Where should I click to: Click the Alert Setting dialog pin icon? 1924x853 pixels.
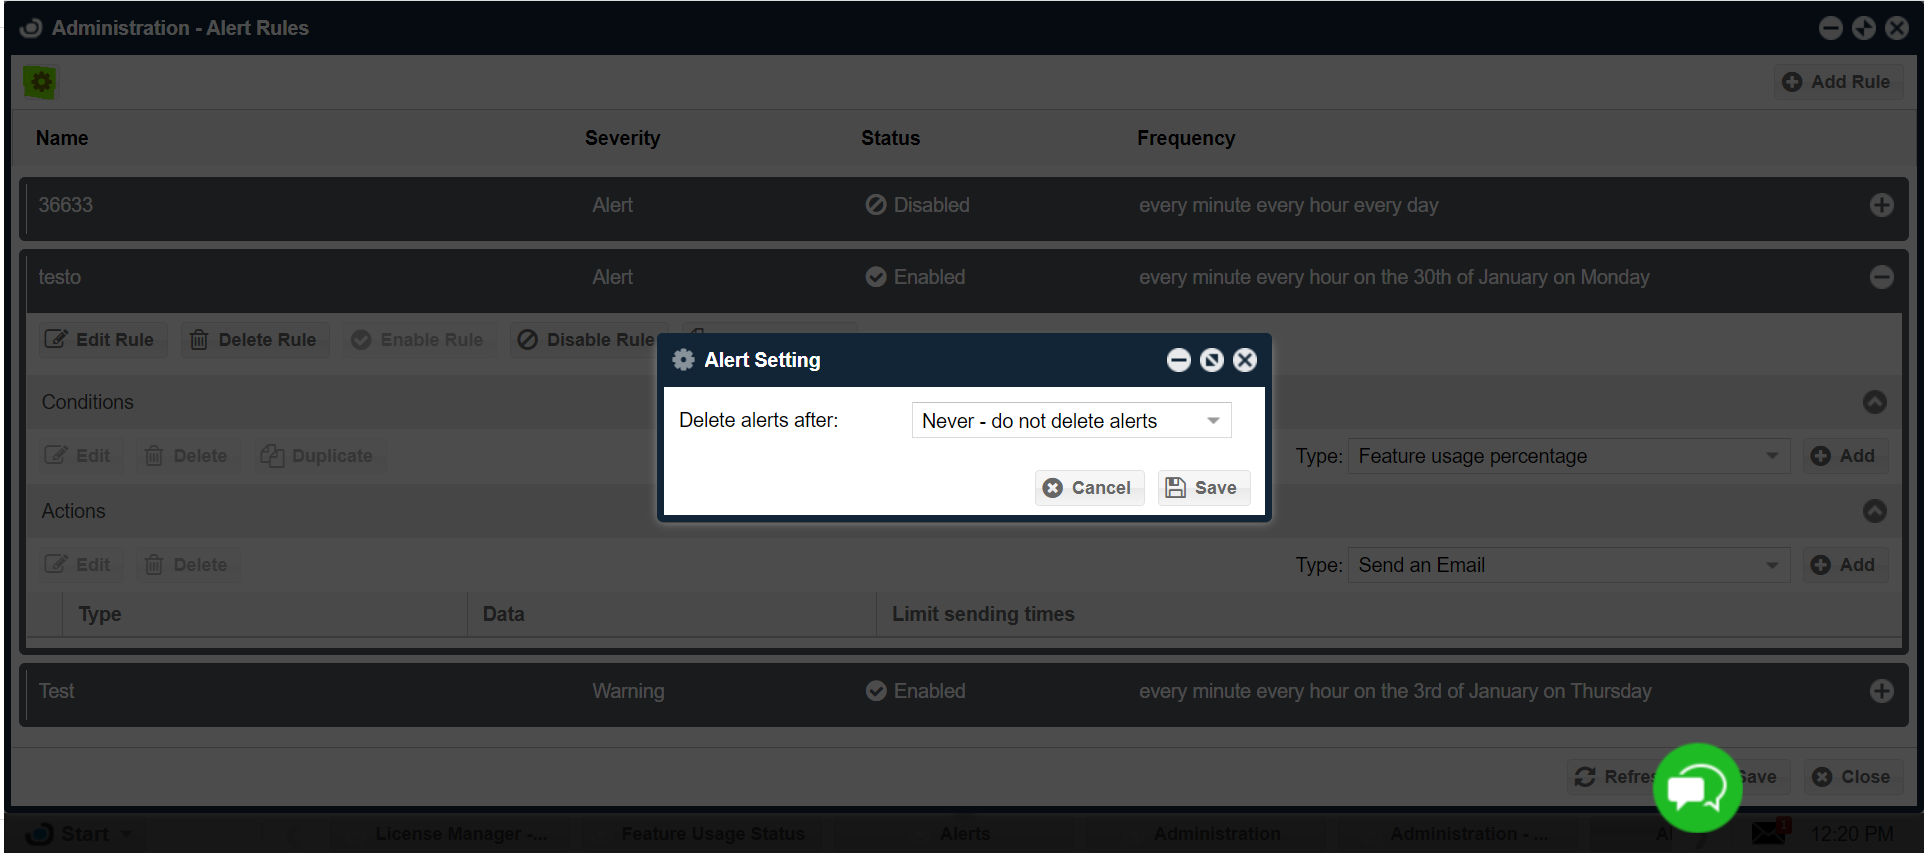coord(1211,360)
